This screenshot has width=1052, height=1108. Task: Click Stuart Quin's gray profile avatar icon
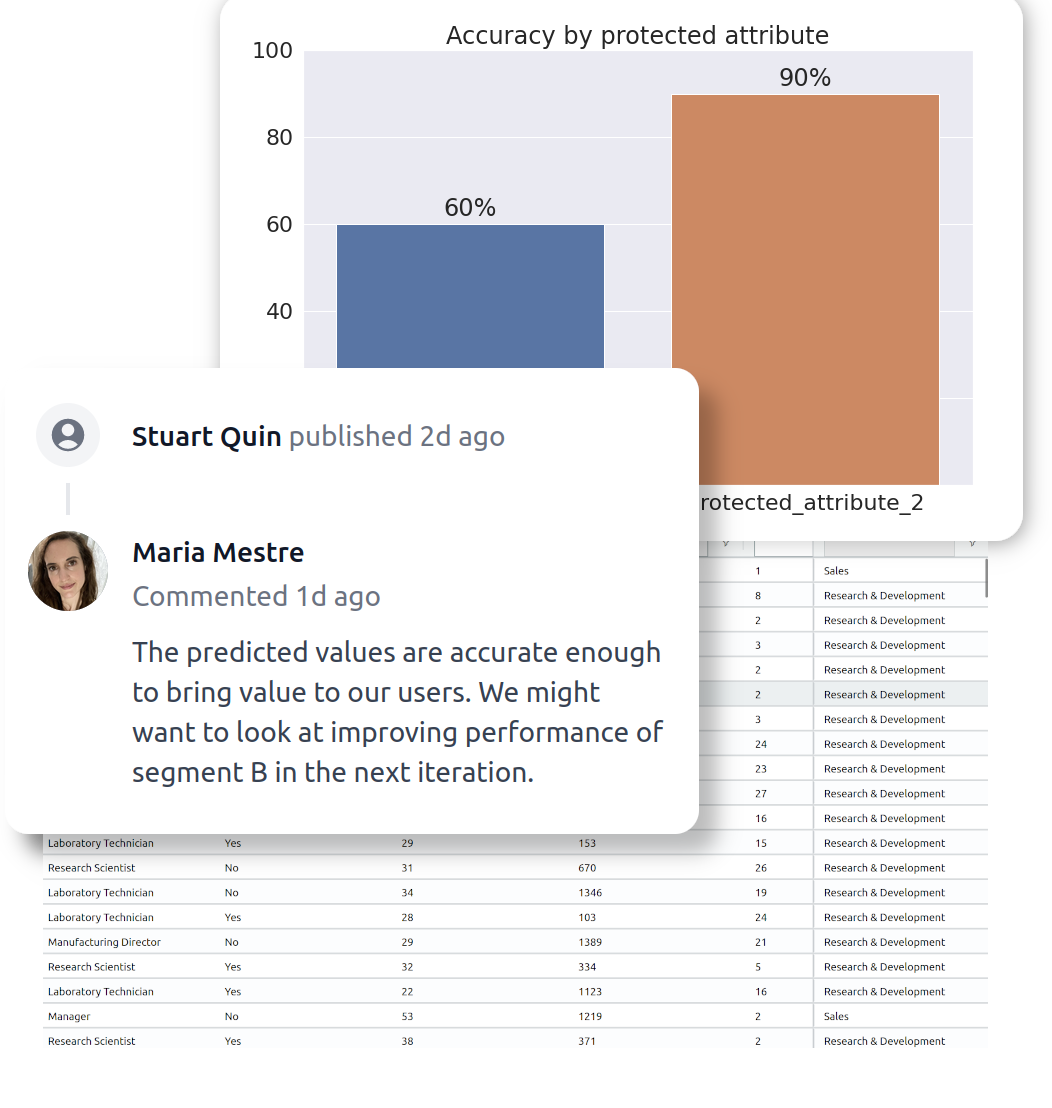(x=68, y=435)
